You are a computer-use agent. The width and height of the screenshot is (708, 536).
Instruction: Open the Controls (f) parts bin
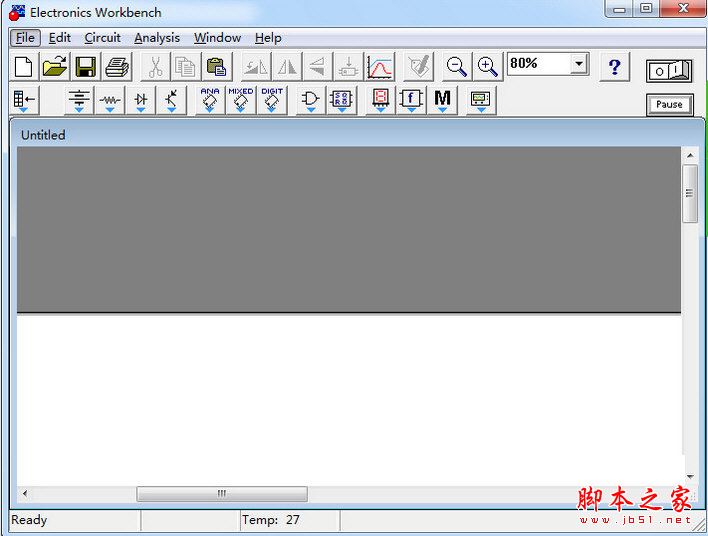point(411,100)
